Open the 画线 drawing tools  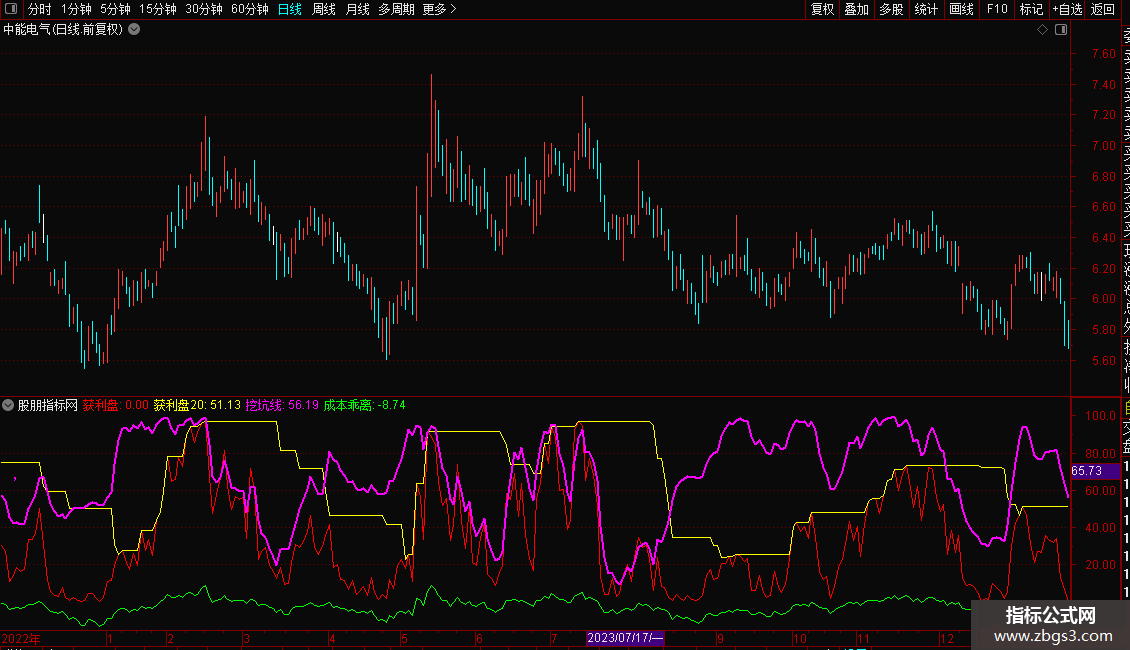point(961,9)
